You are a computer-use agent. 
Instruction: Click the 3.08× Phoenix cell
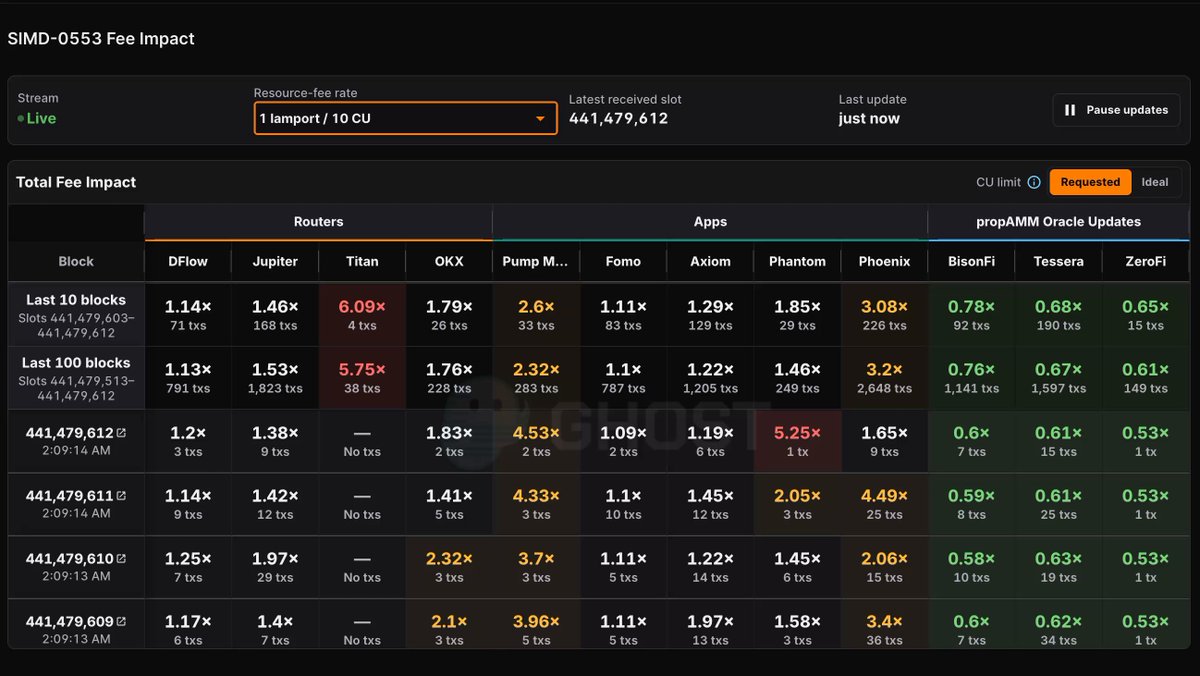coord(885,314)
